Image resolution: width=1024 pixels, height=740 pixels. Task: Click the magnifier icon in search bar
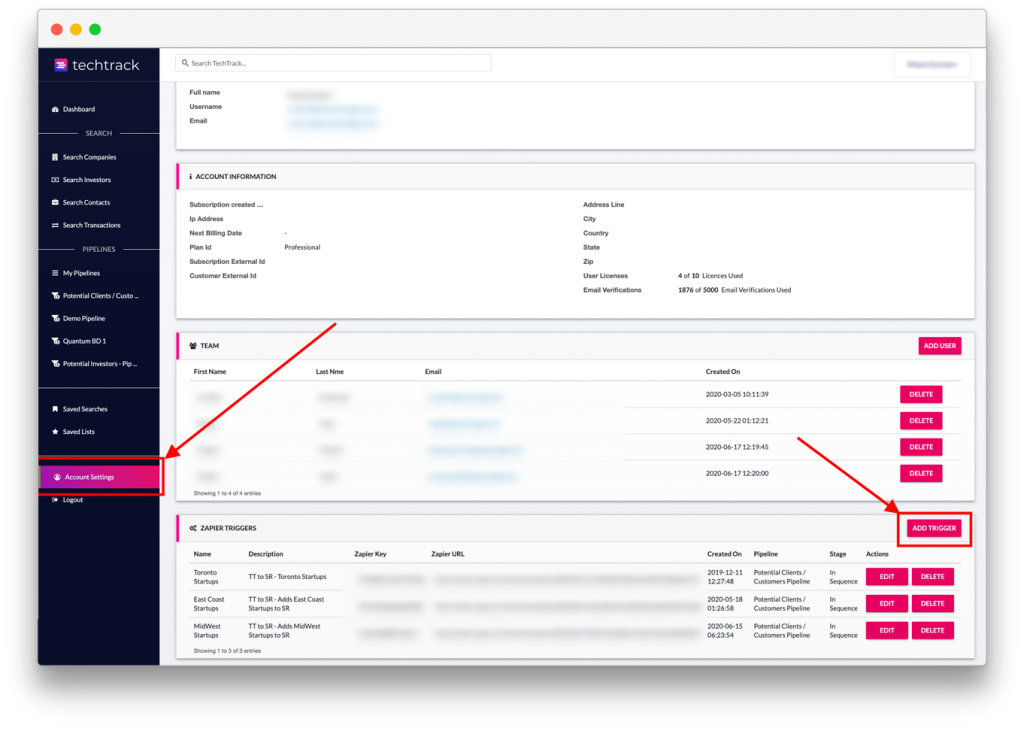point(185,63)
